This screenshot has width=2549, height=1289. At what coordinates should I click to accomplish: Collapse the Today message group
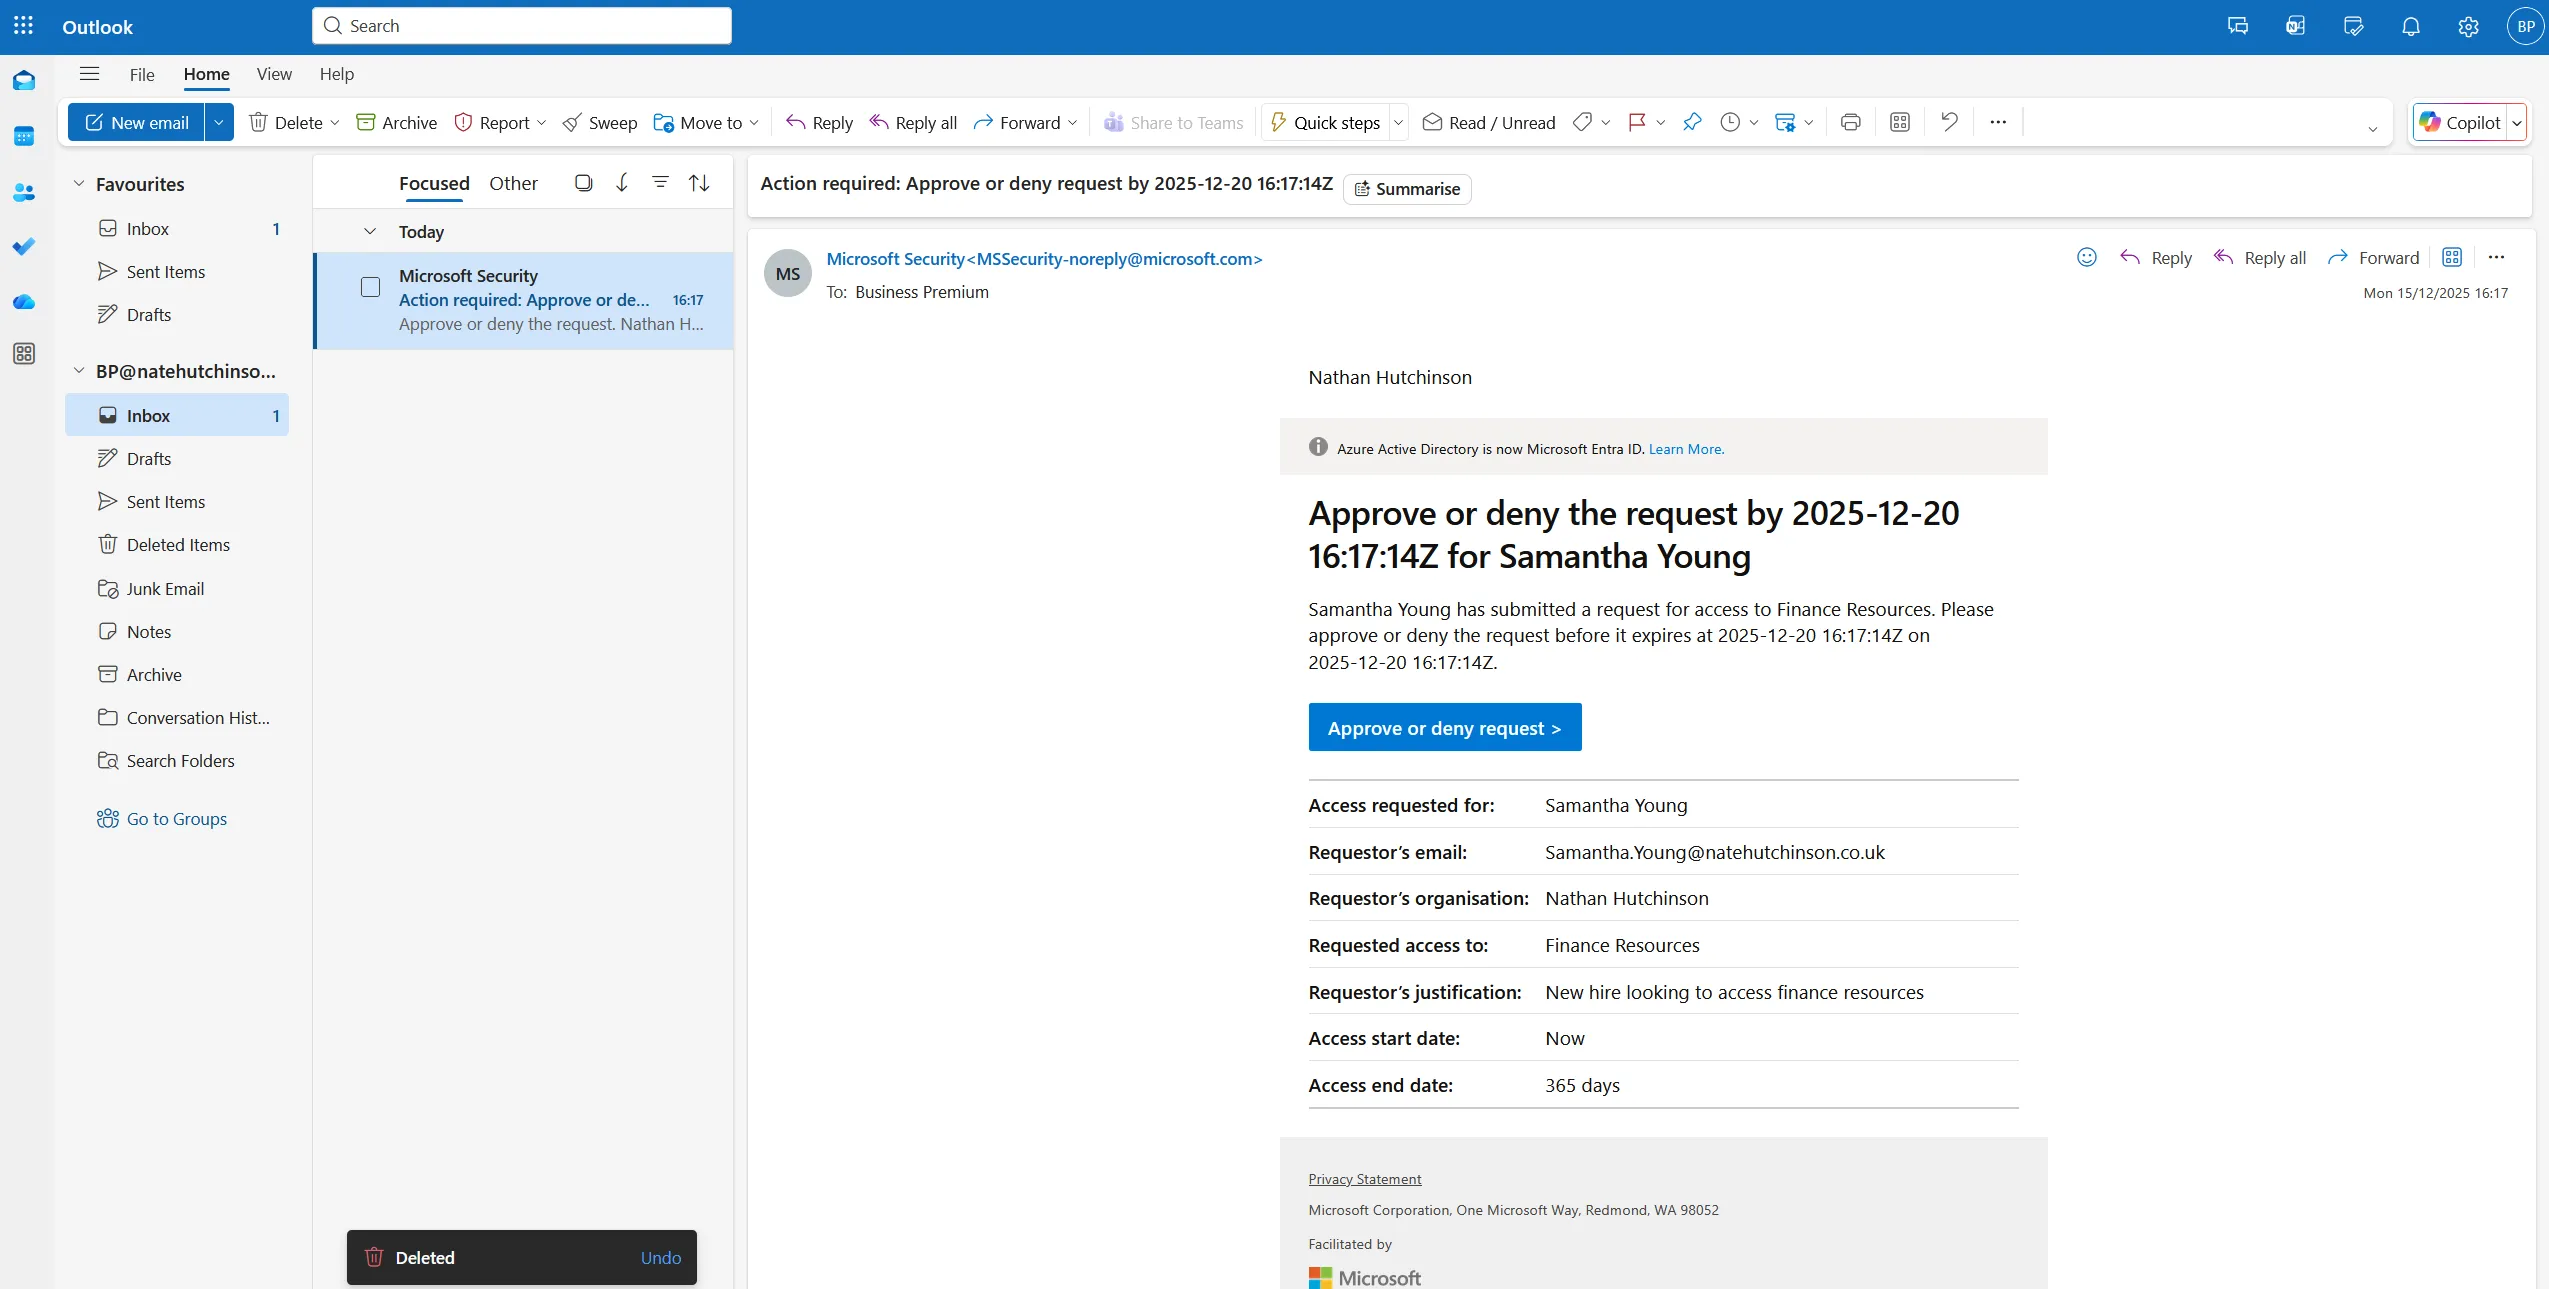[370, 231]
